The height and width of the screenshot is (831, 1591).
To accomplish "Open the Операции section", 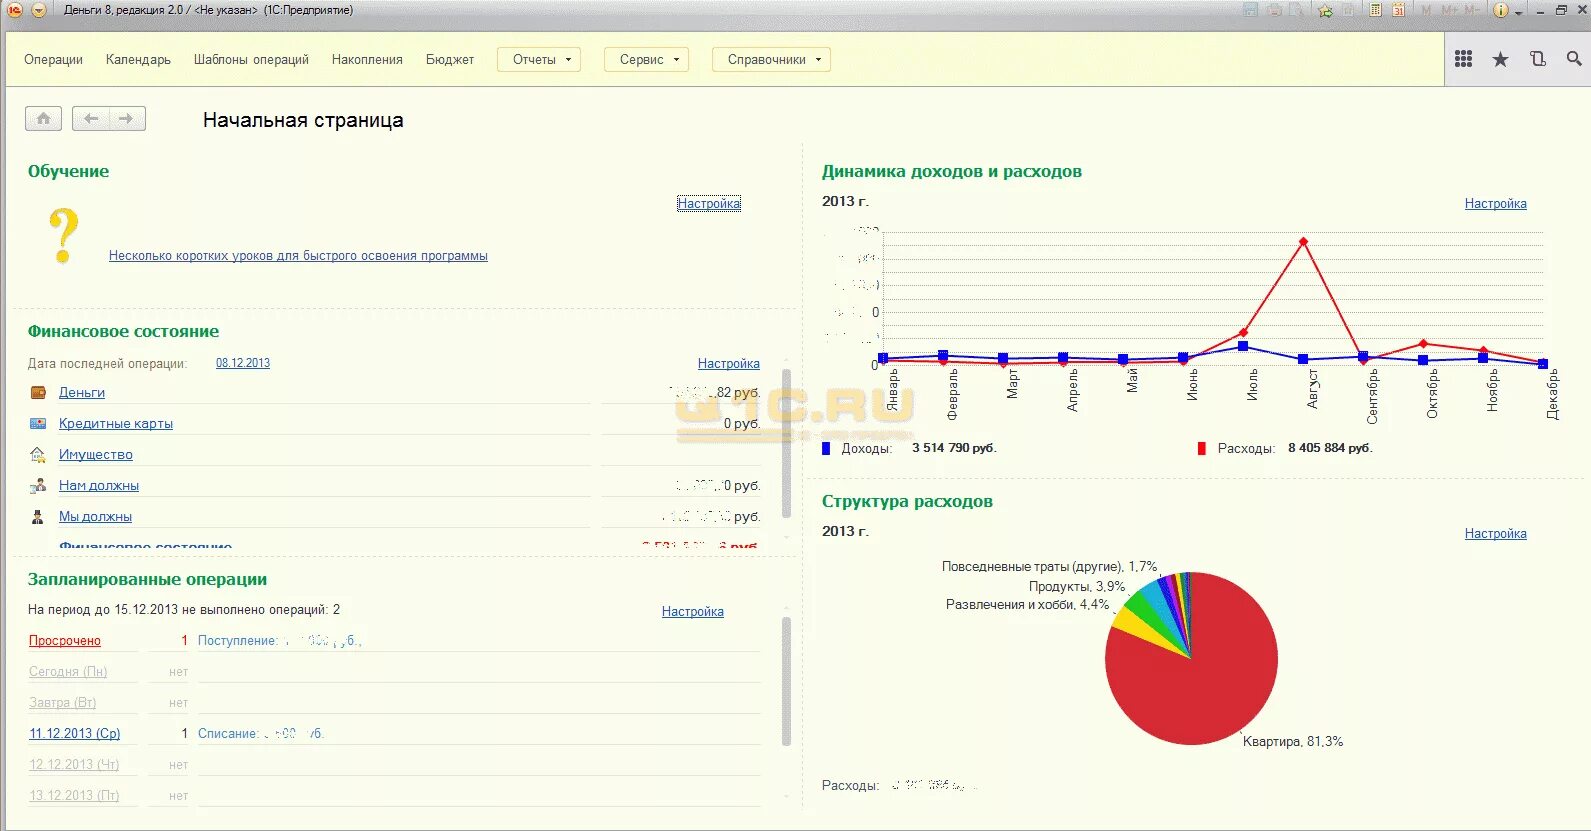I will coord(54,59).
